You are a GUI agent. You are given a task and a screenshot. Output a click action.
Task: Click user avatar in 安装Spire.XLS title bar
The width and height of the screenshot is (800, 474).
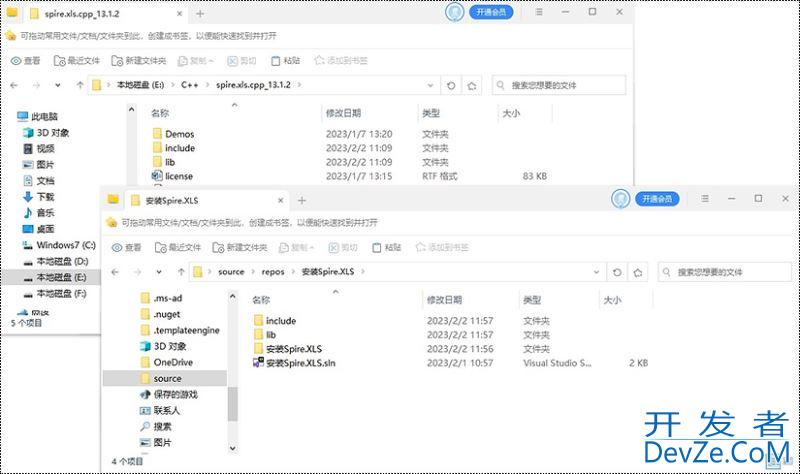[x=620, y=199]
